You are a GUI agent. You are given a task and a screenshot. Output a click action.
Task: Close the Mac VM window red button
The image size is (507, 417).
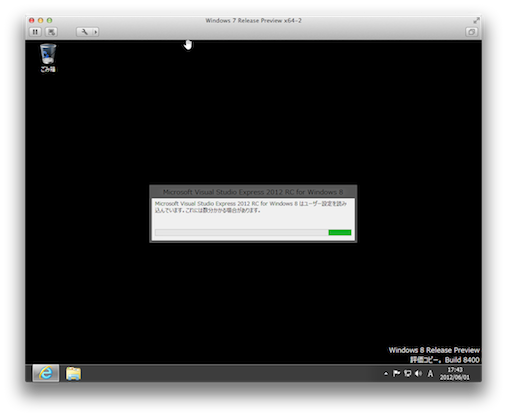coord(32,20)
